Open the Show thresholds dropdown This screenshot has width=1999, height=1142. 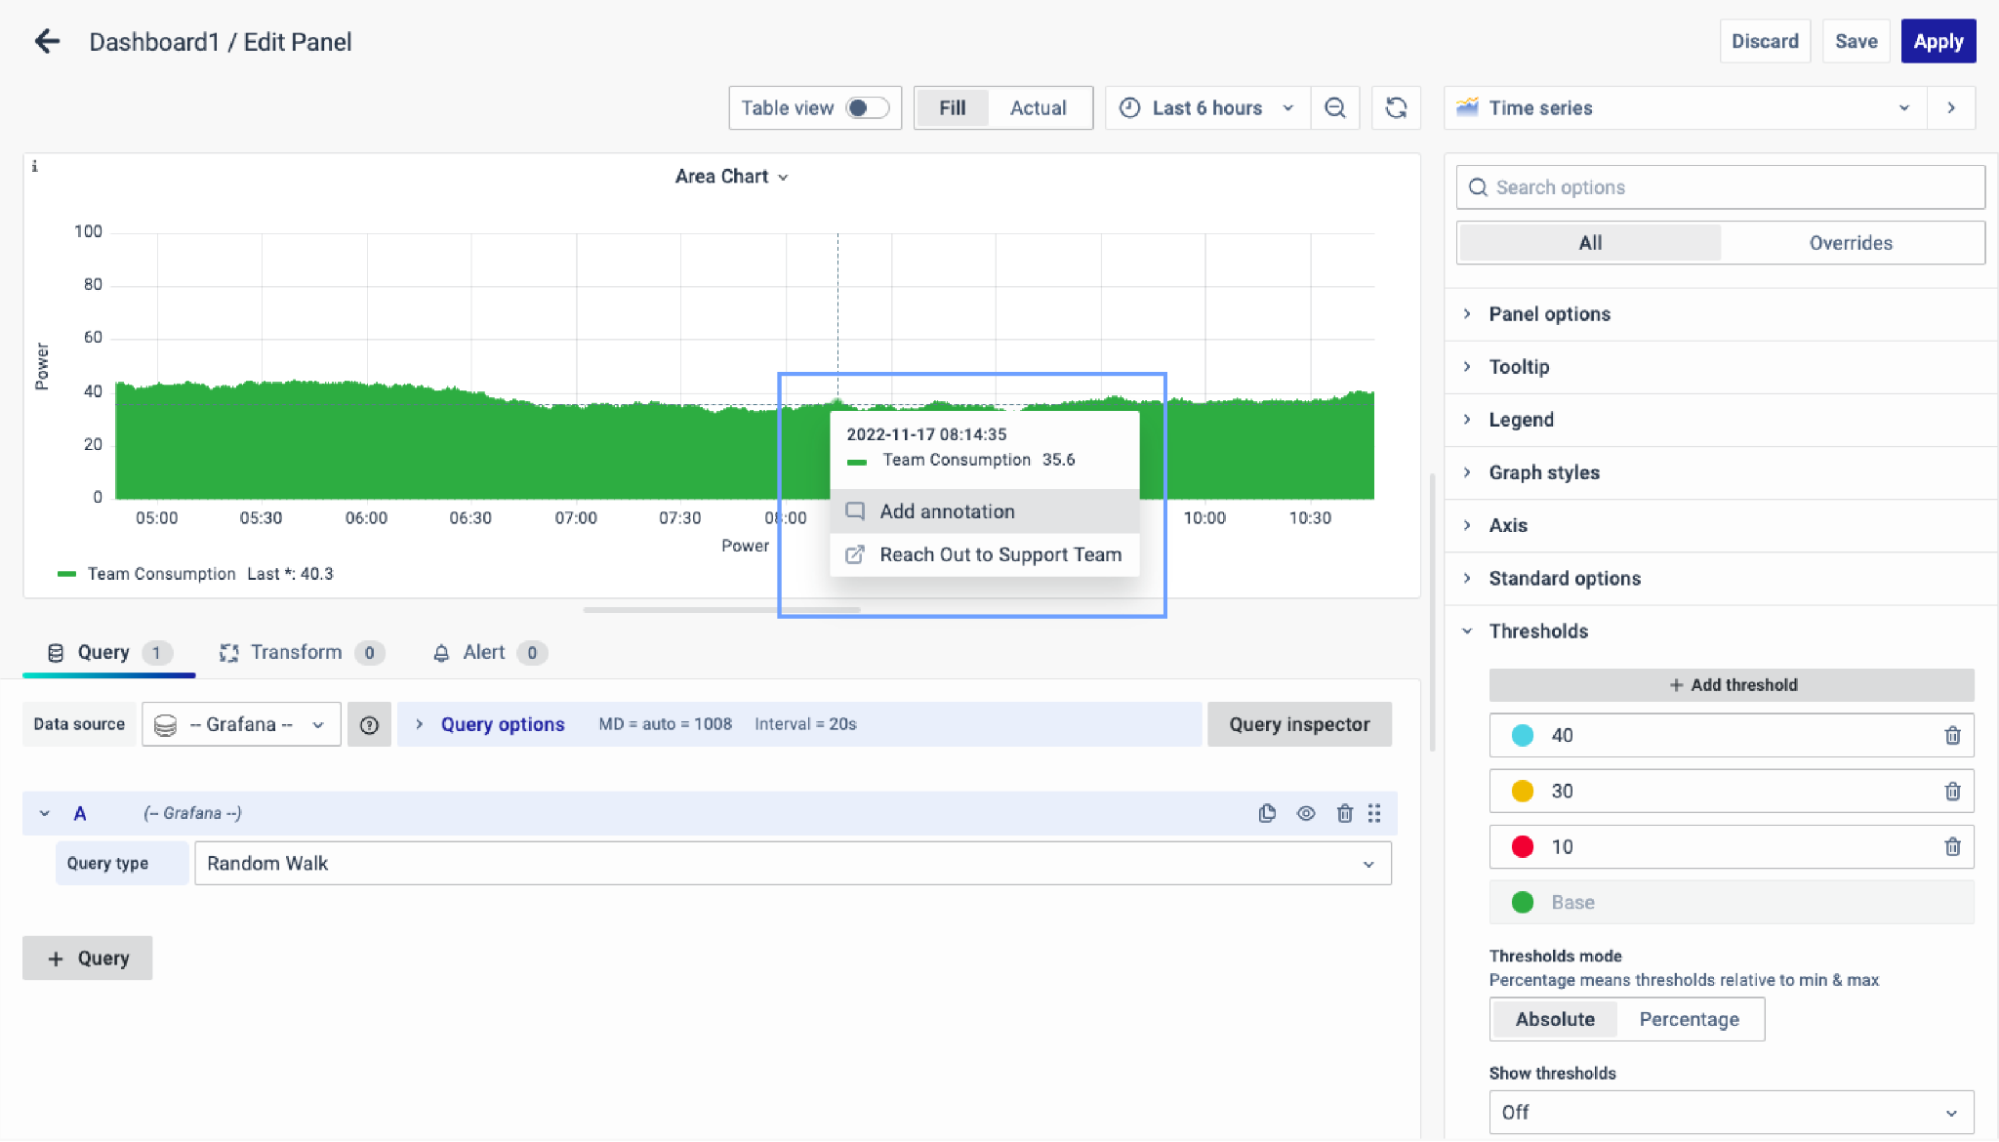1730,1112
